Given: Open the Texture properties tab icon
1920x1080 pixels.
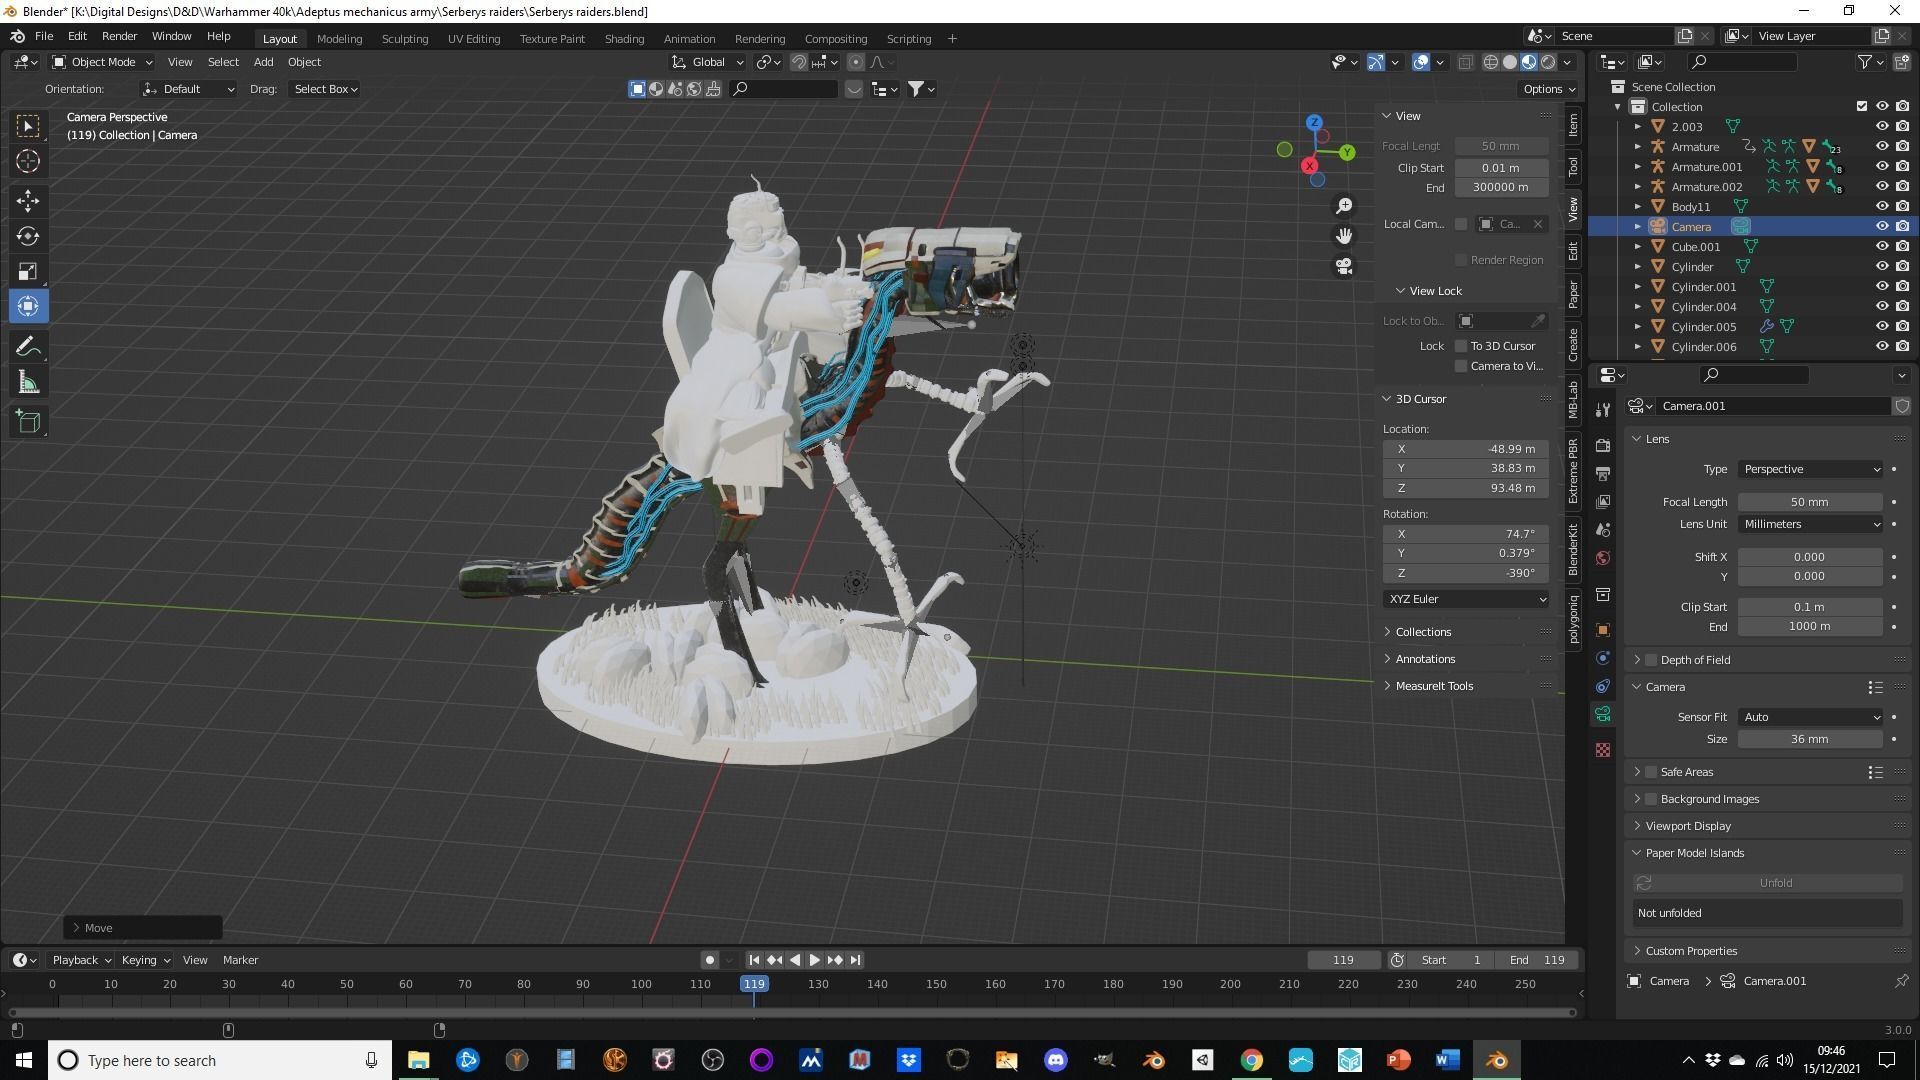Looking at the screenshot, I should pyautogui.click(x=1603, y=750).
